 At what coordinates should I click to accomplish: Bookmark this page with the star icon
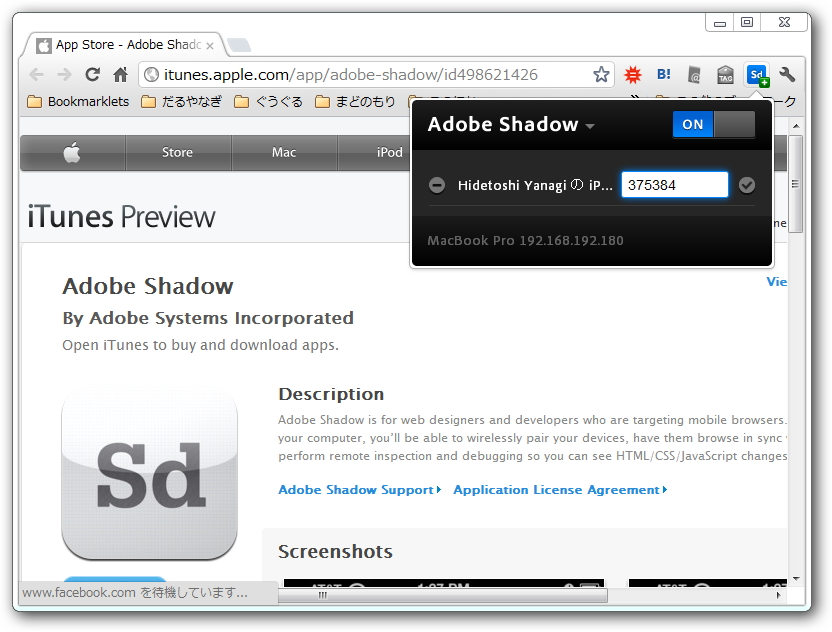600,73
